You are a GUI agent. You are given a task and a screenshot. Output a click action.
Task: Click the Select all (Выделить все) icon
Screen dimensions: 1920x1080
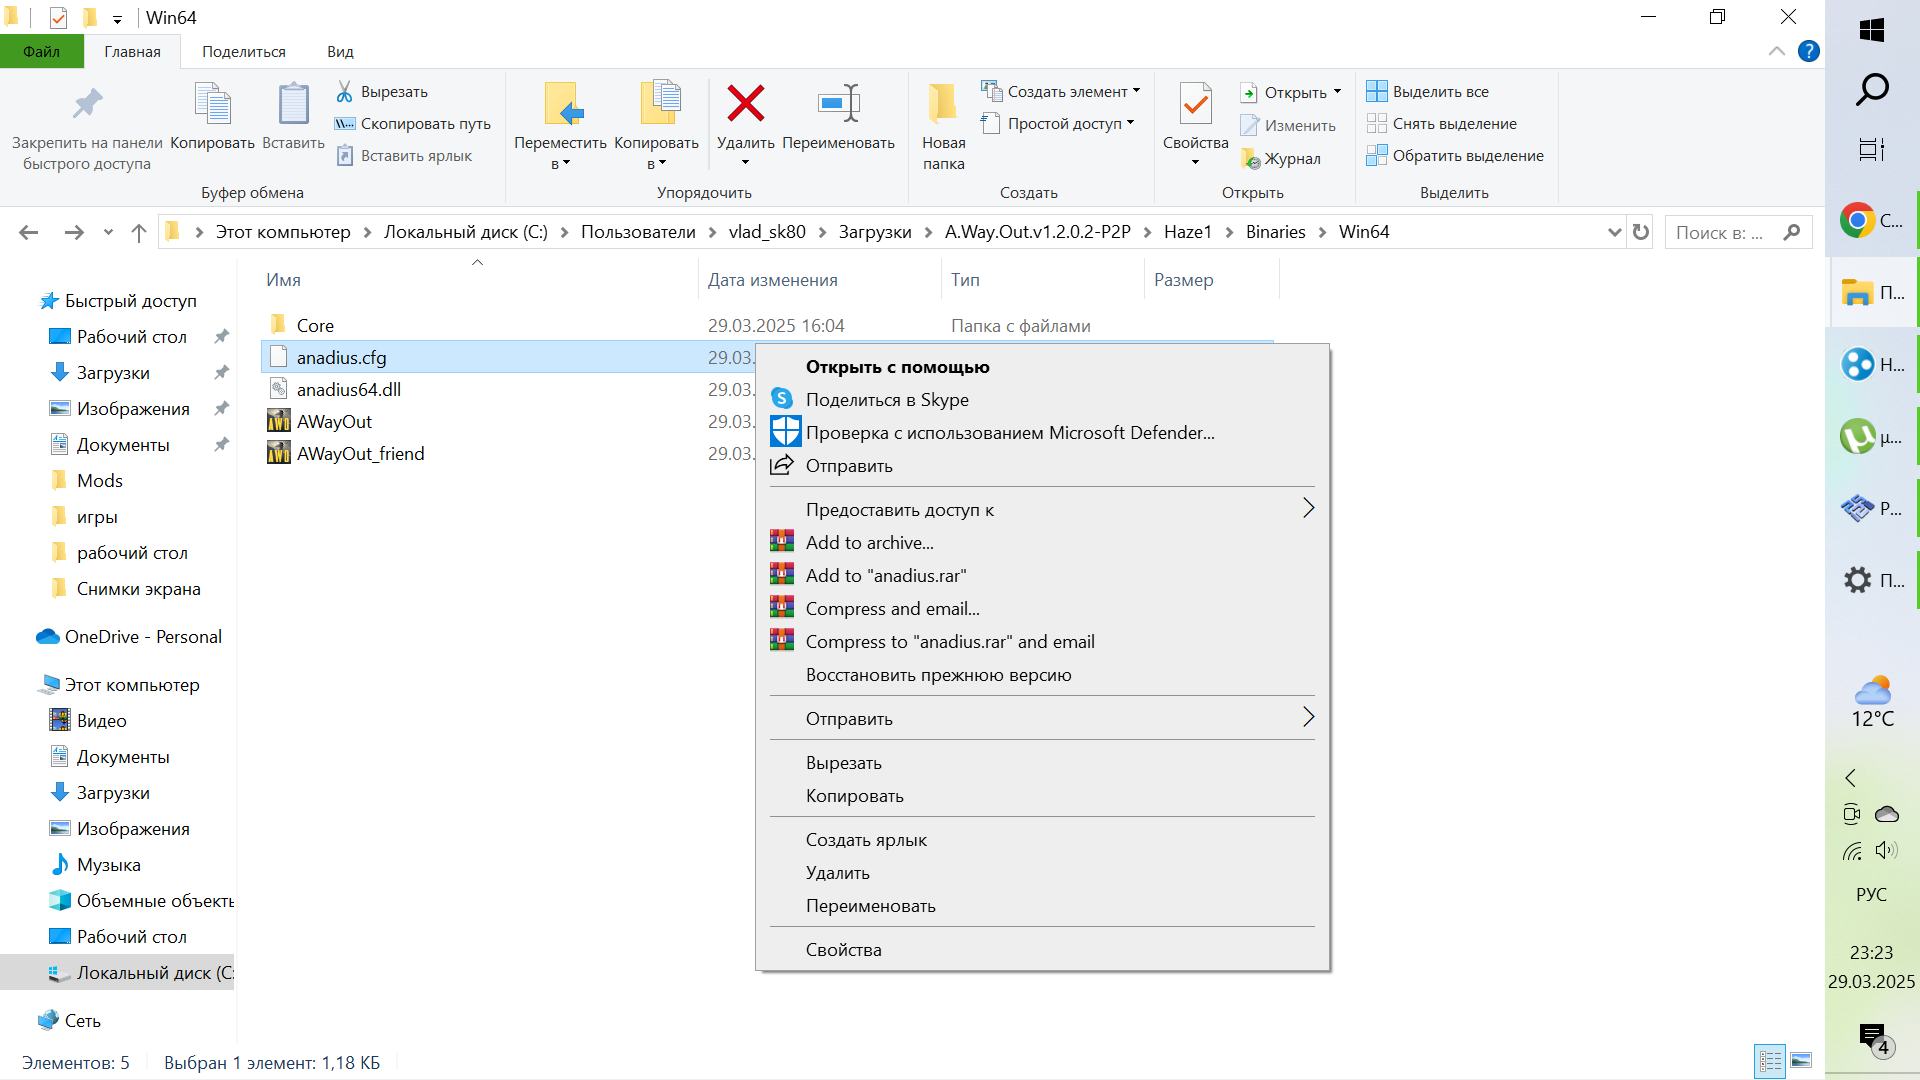[x=1377, y=91]
